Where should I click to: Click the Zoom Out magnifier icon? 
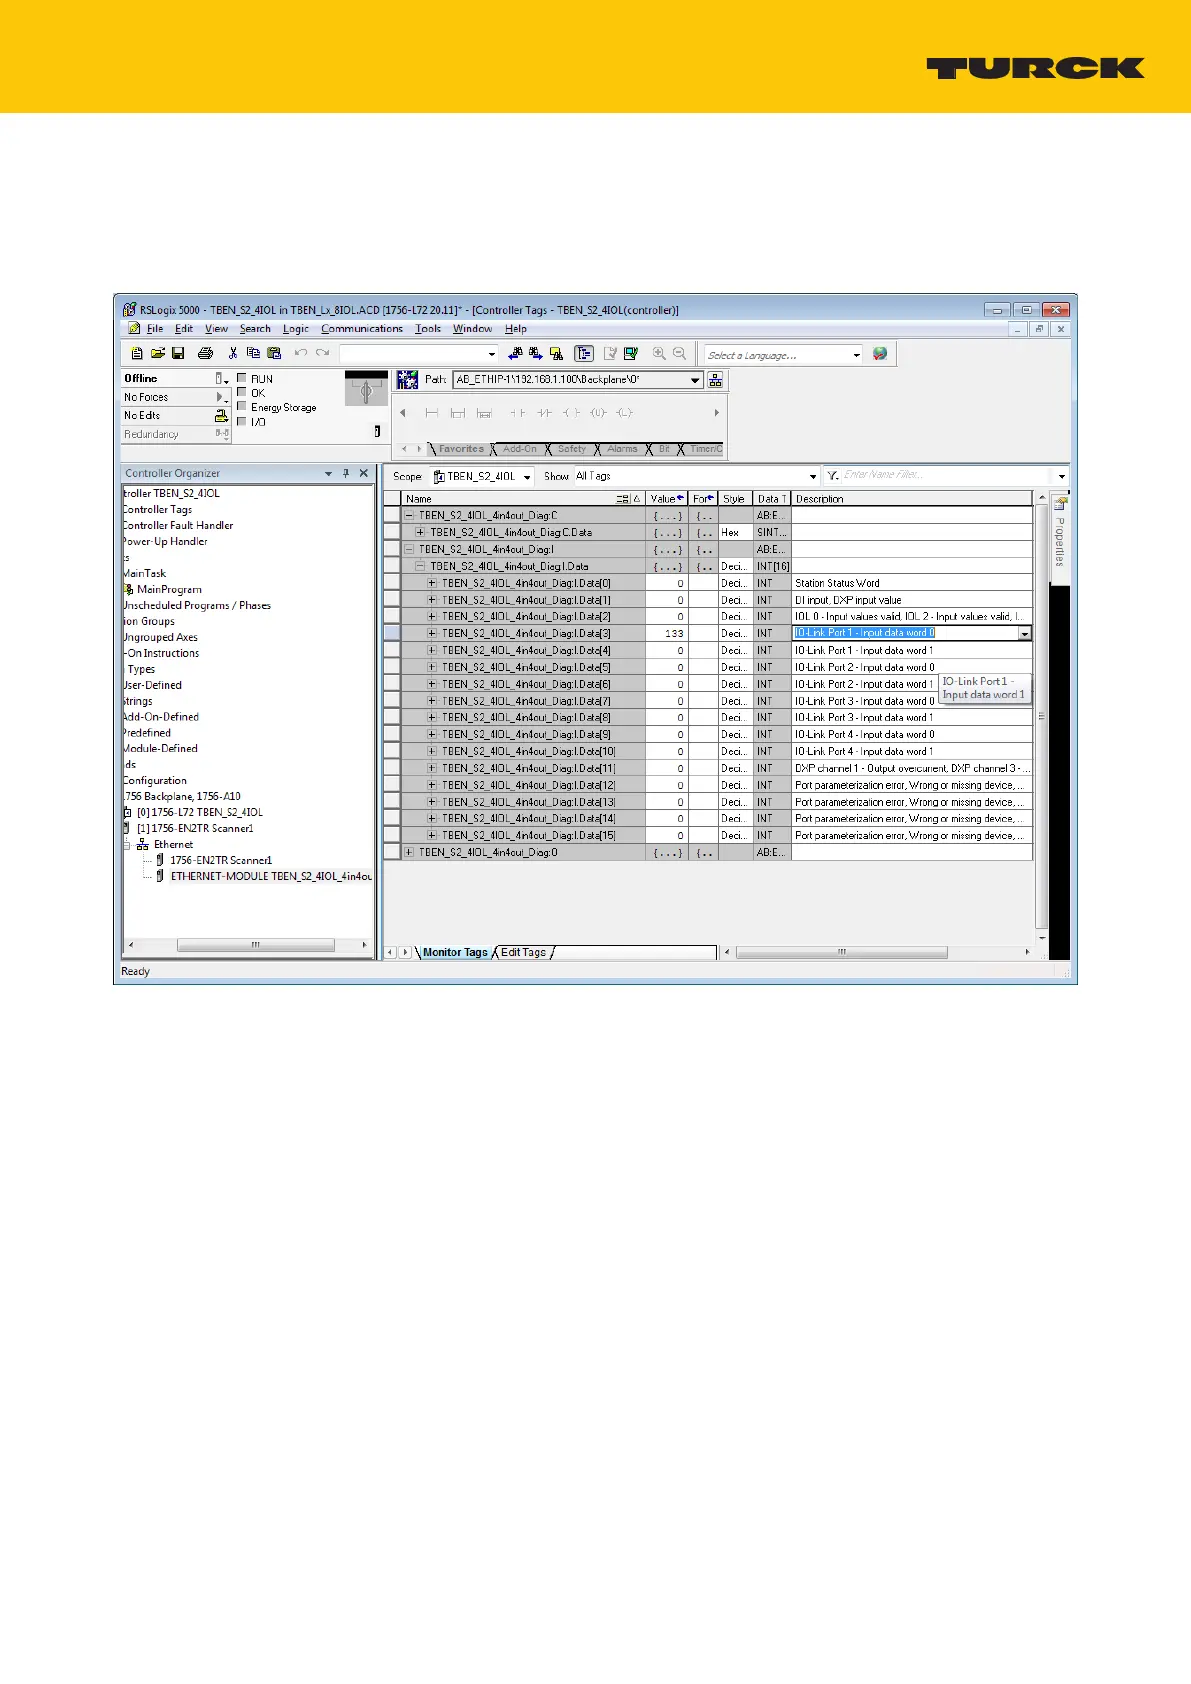coord(679,353)
